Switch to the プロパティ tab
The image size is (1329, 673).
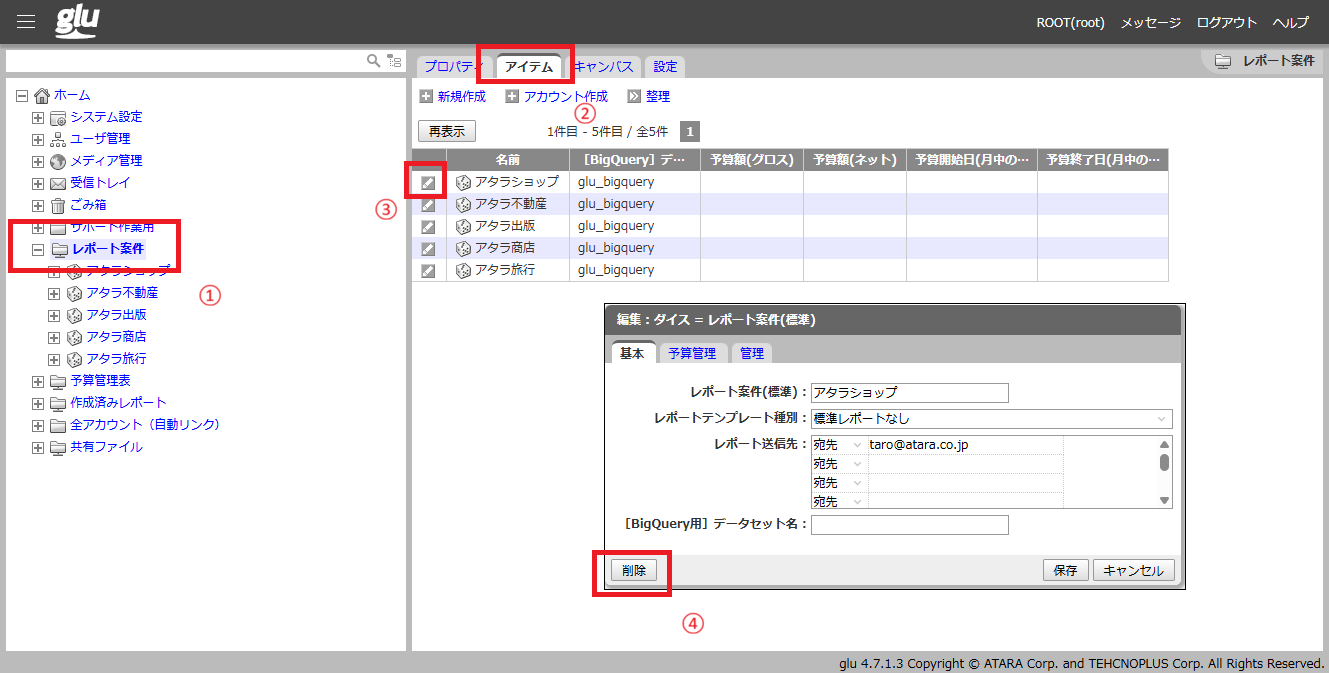[x=454, y=66]
